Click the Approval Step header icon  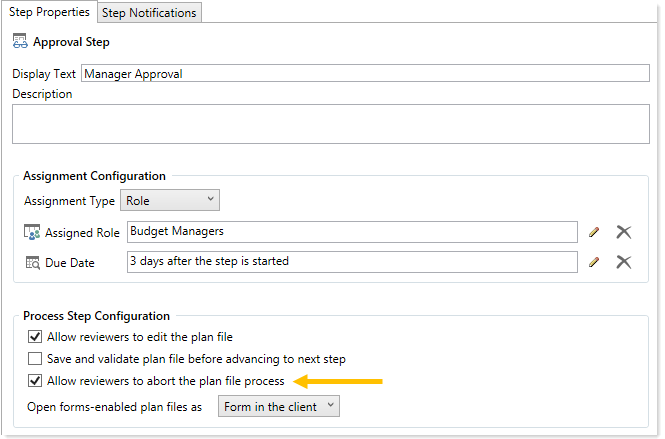20,42
